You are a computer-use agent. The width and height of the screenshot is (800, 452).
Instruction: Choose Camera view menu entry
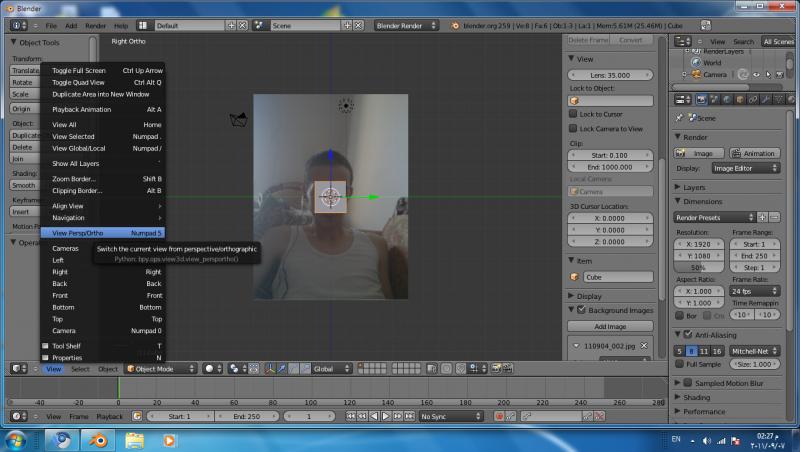[103, 331]
